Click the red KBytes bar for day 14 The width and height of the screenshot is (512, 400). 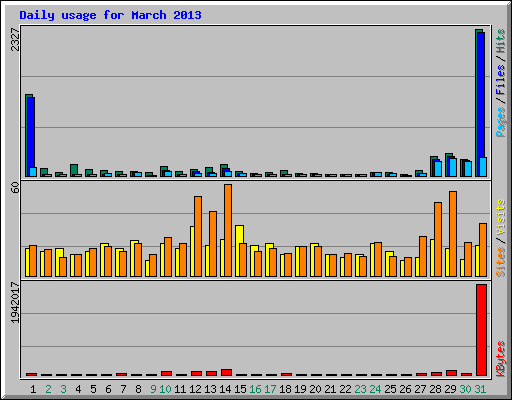point(226,372)
